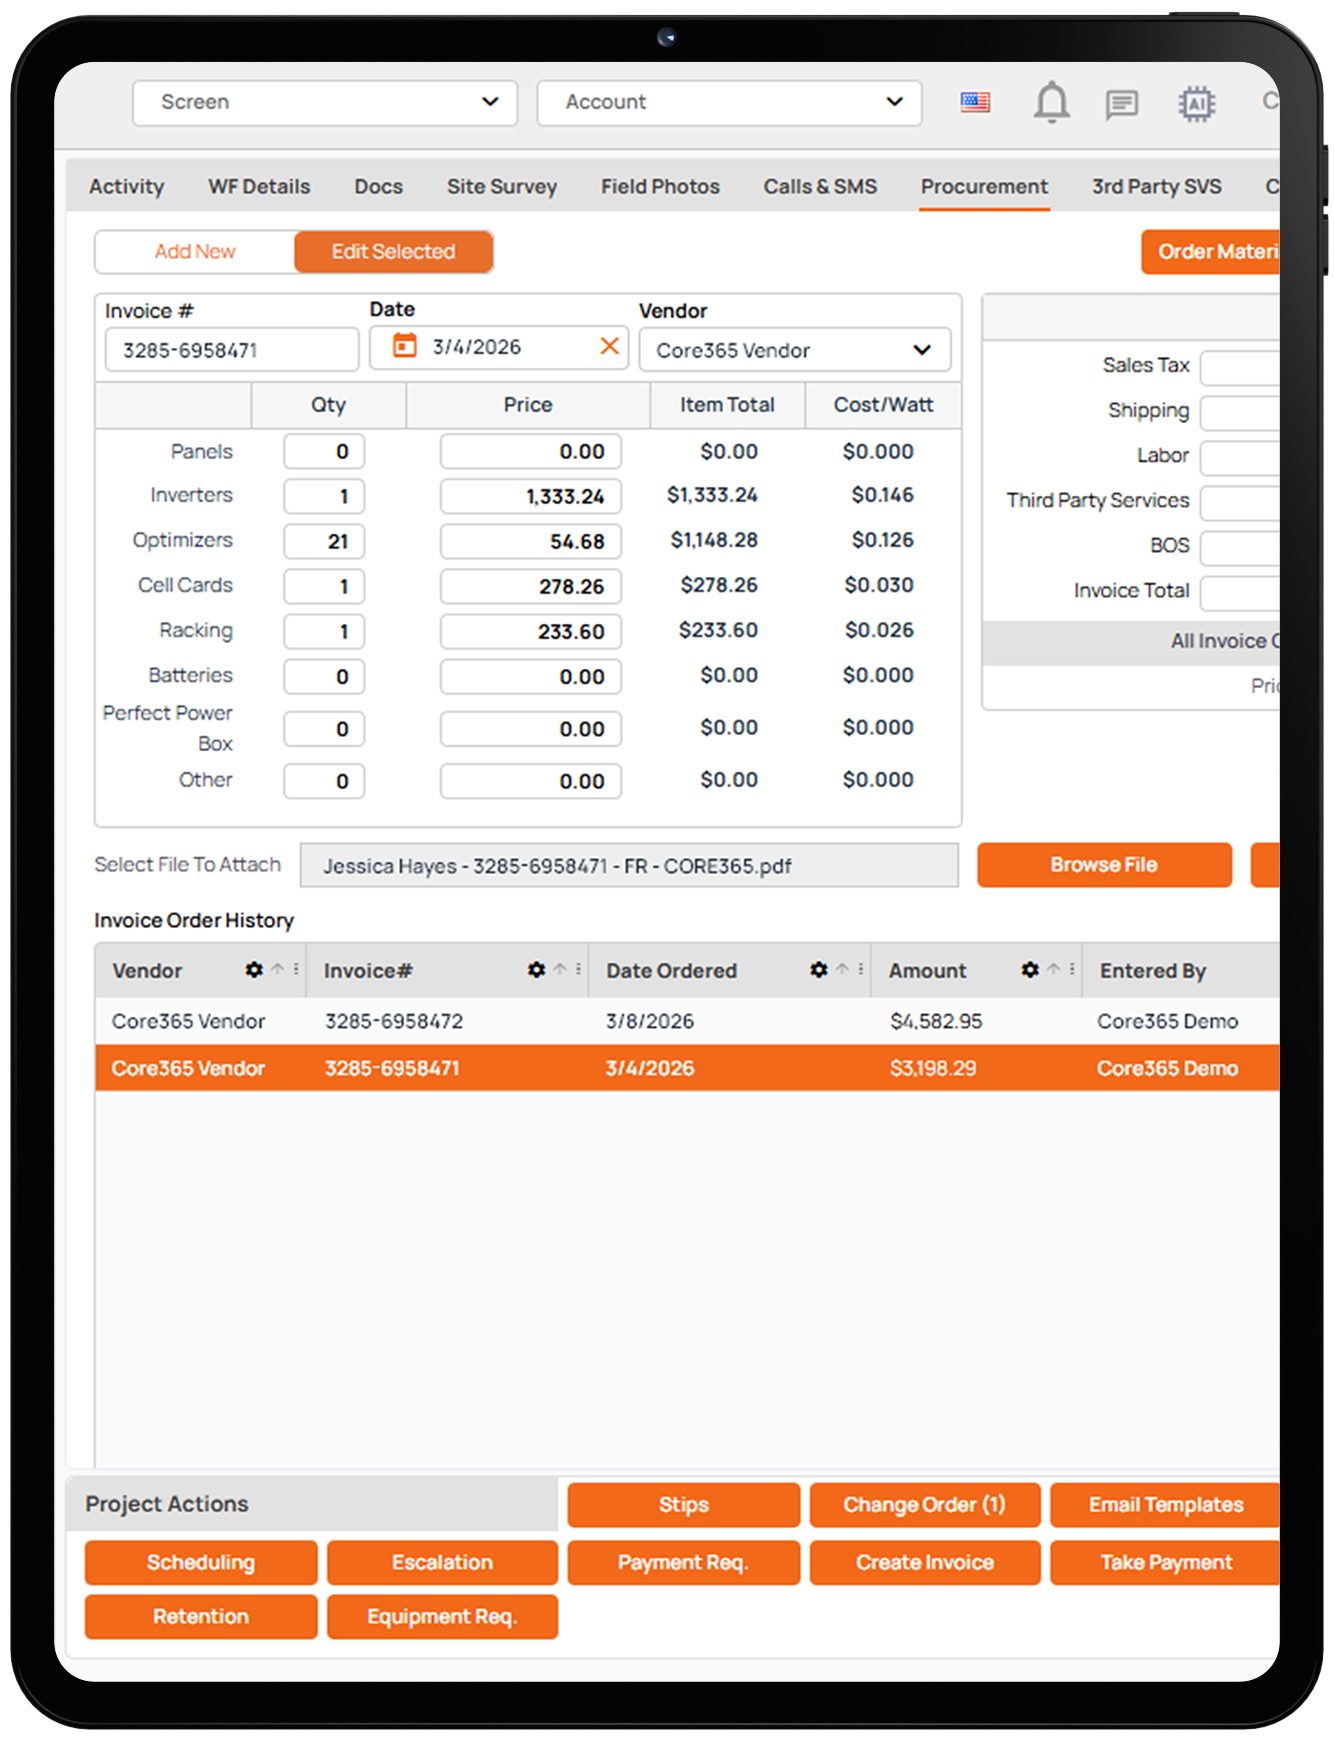Click the Scheduling button
This screenshot has height=1749, width=1334.
pyautogui.click(x=201, y=1562)
